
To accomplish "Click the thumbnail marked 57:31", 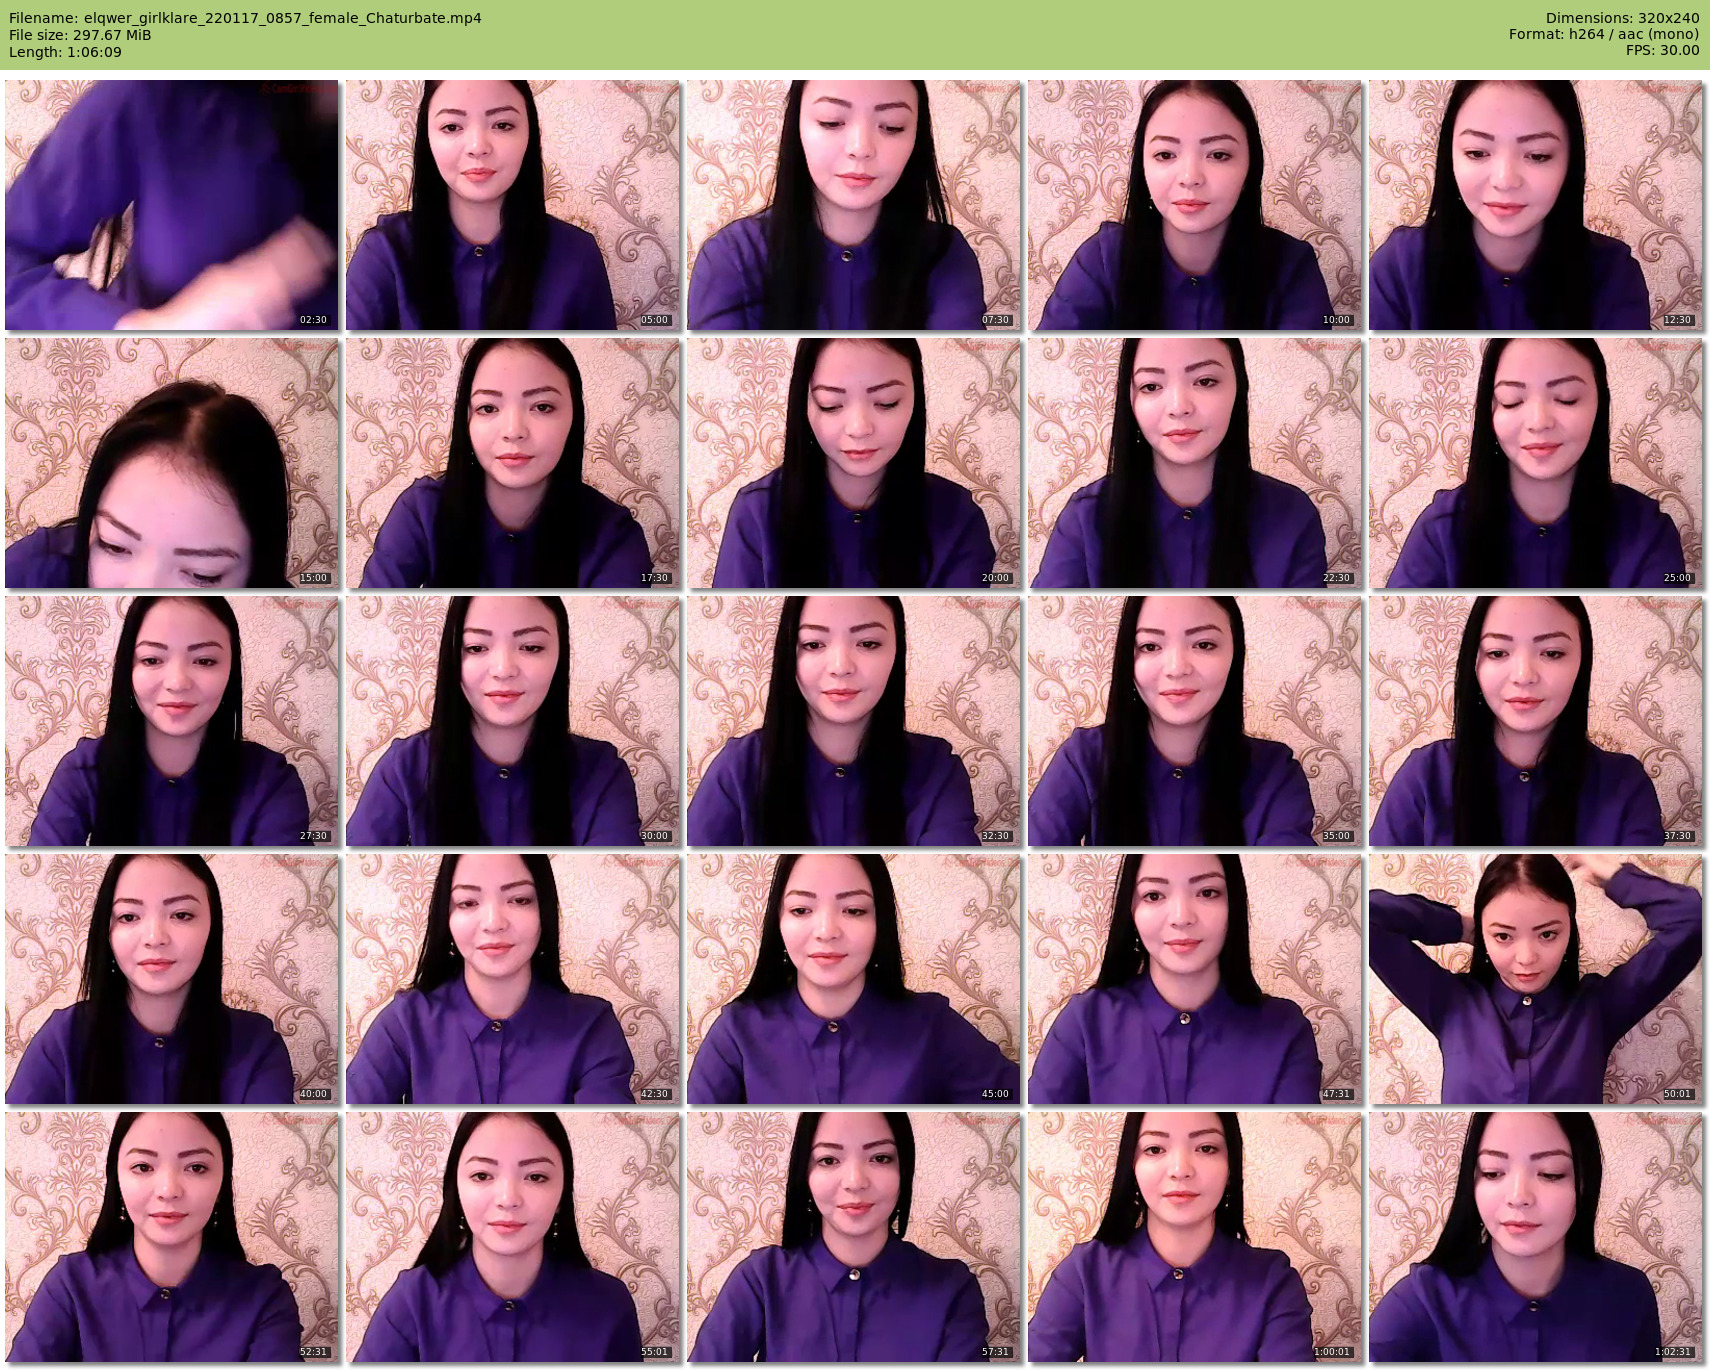I will click(854, 1237).
